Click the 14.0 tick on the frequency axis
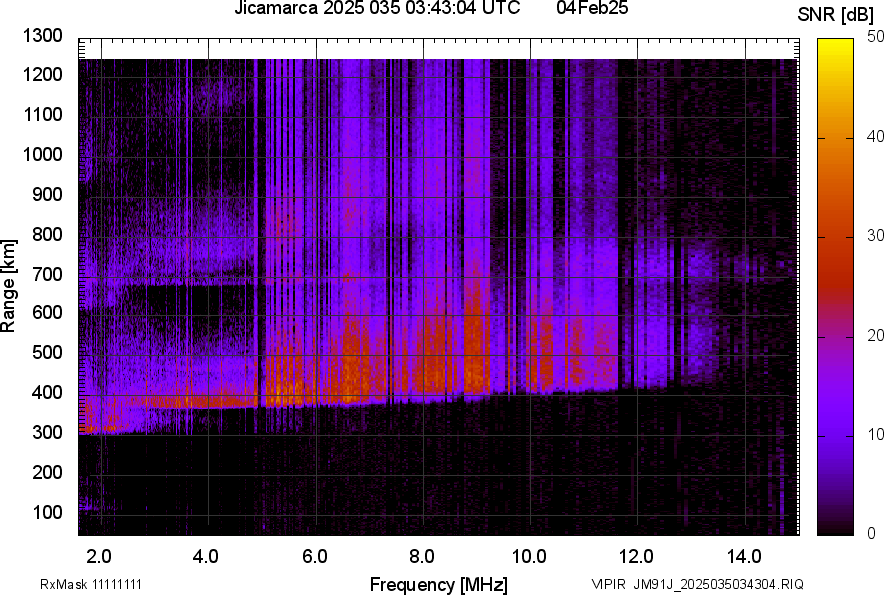This screenshot has height=595, width=884. coord(744,556)
